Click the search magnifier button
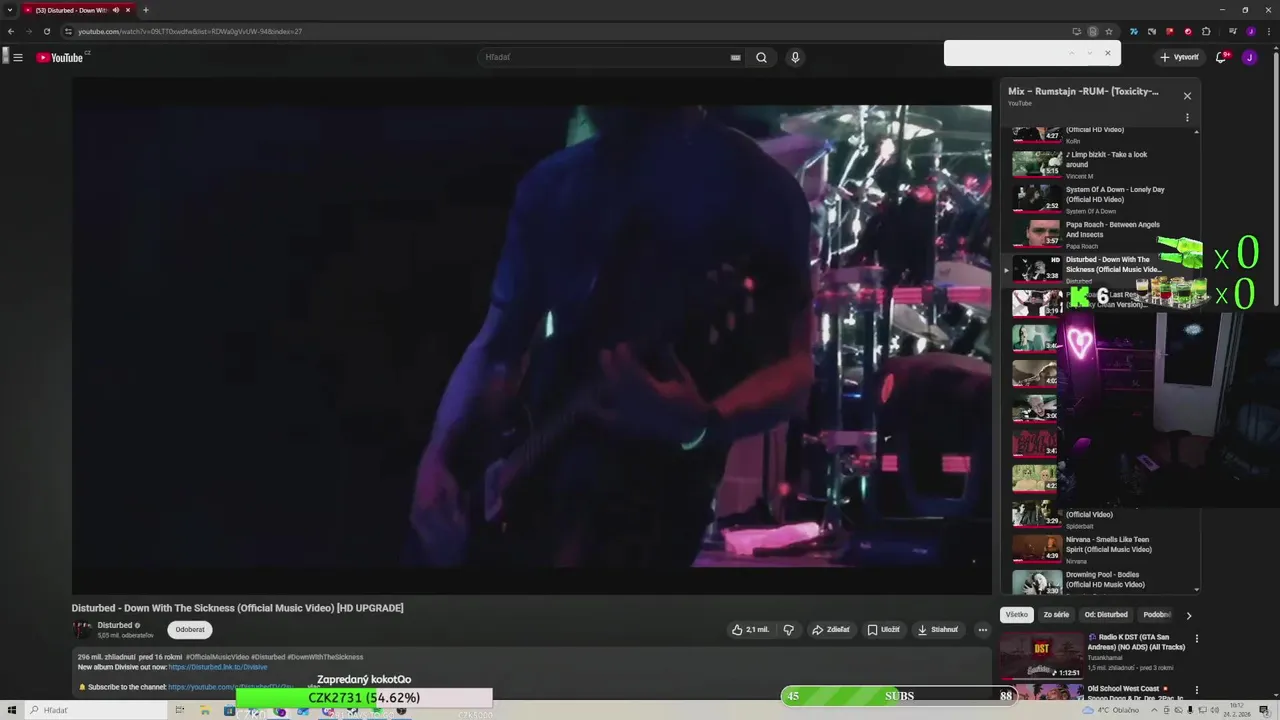The height and width of the screenshot is (720, 1280). click(761, 57)
